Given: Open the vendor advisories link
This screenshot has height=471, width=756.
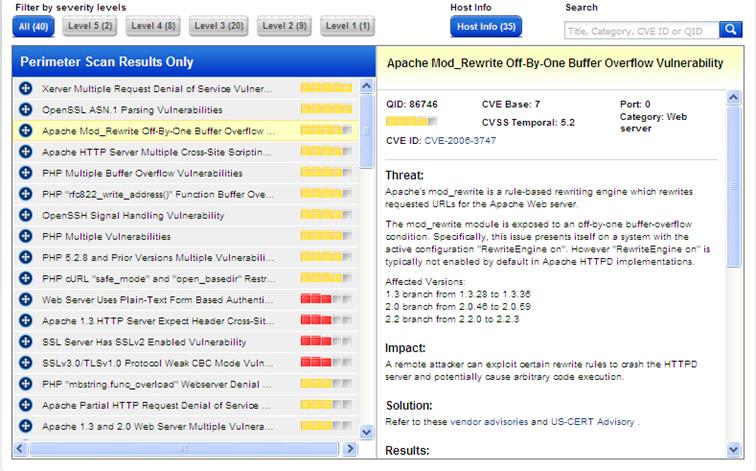Looking at the screenshot, I should pyautogui.click(x=489, y=422).
